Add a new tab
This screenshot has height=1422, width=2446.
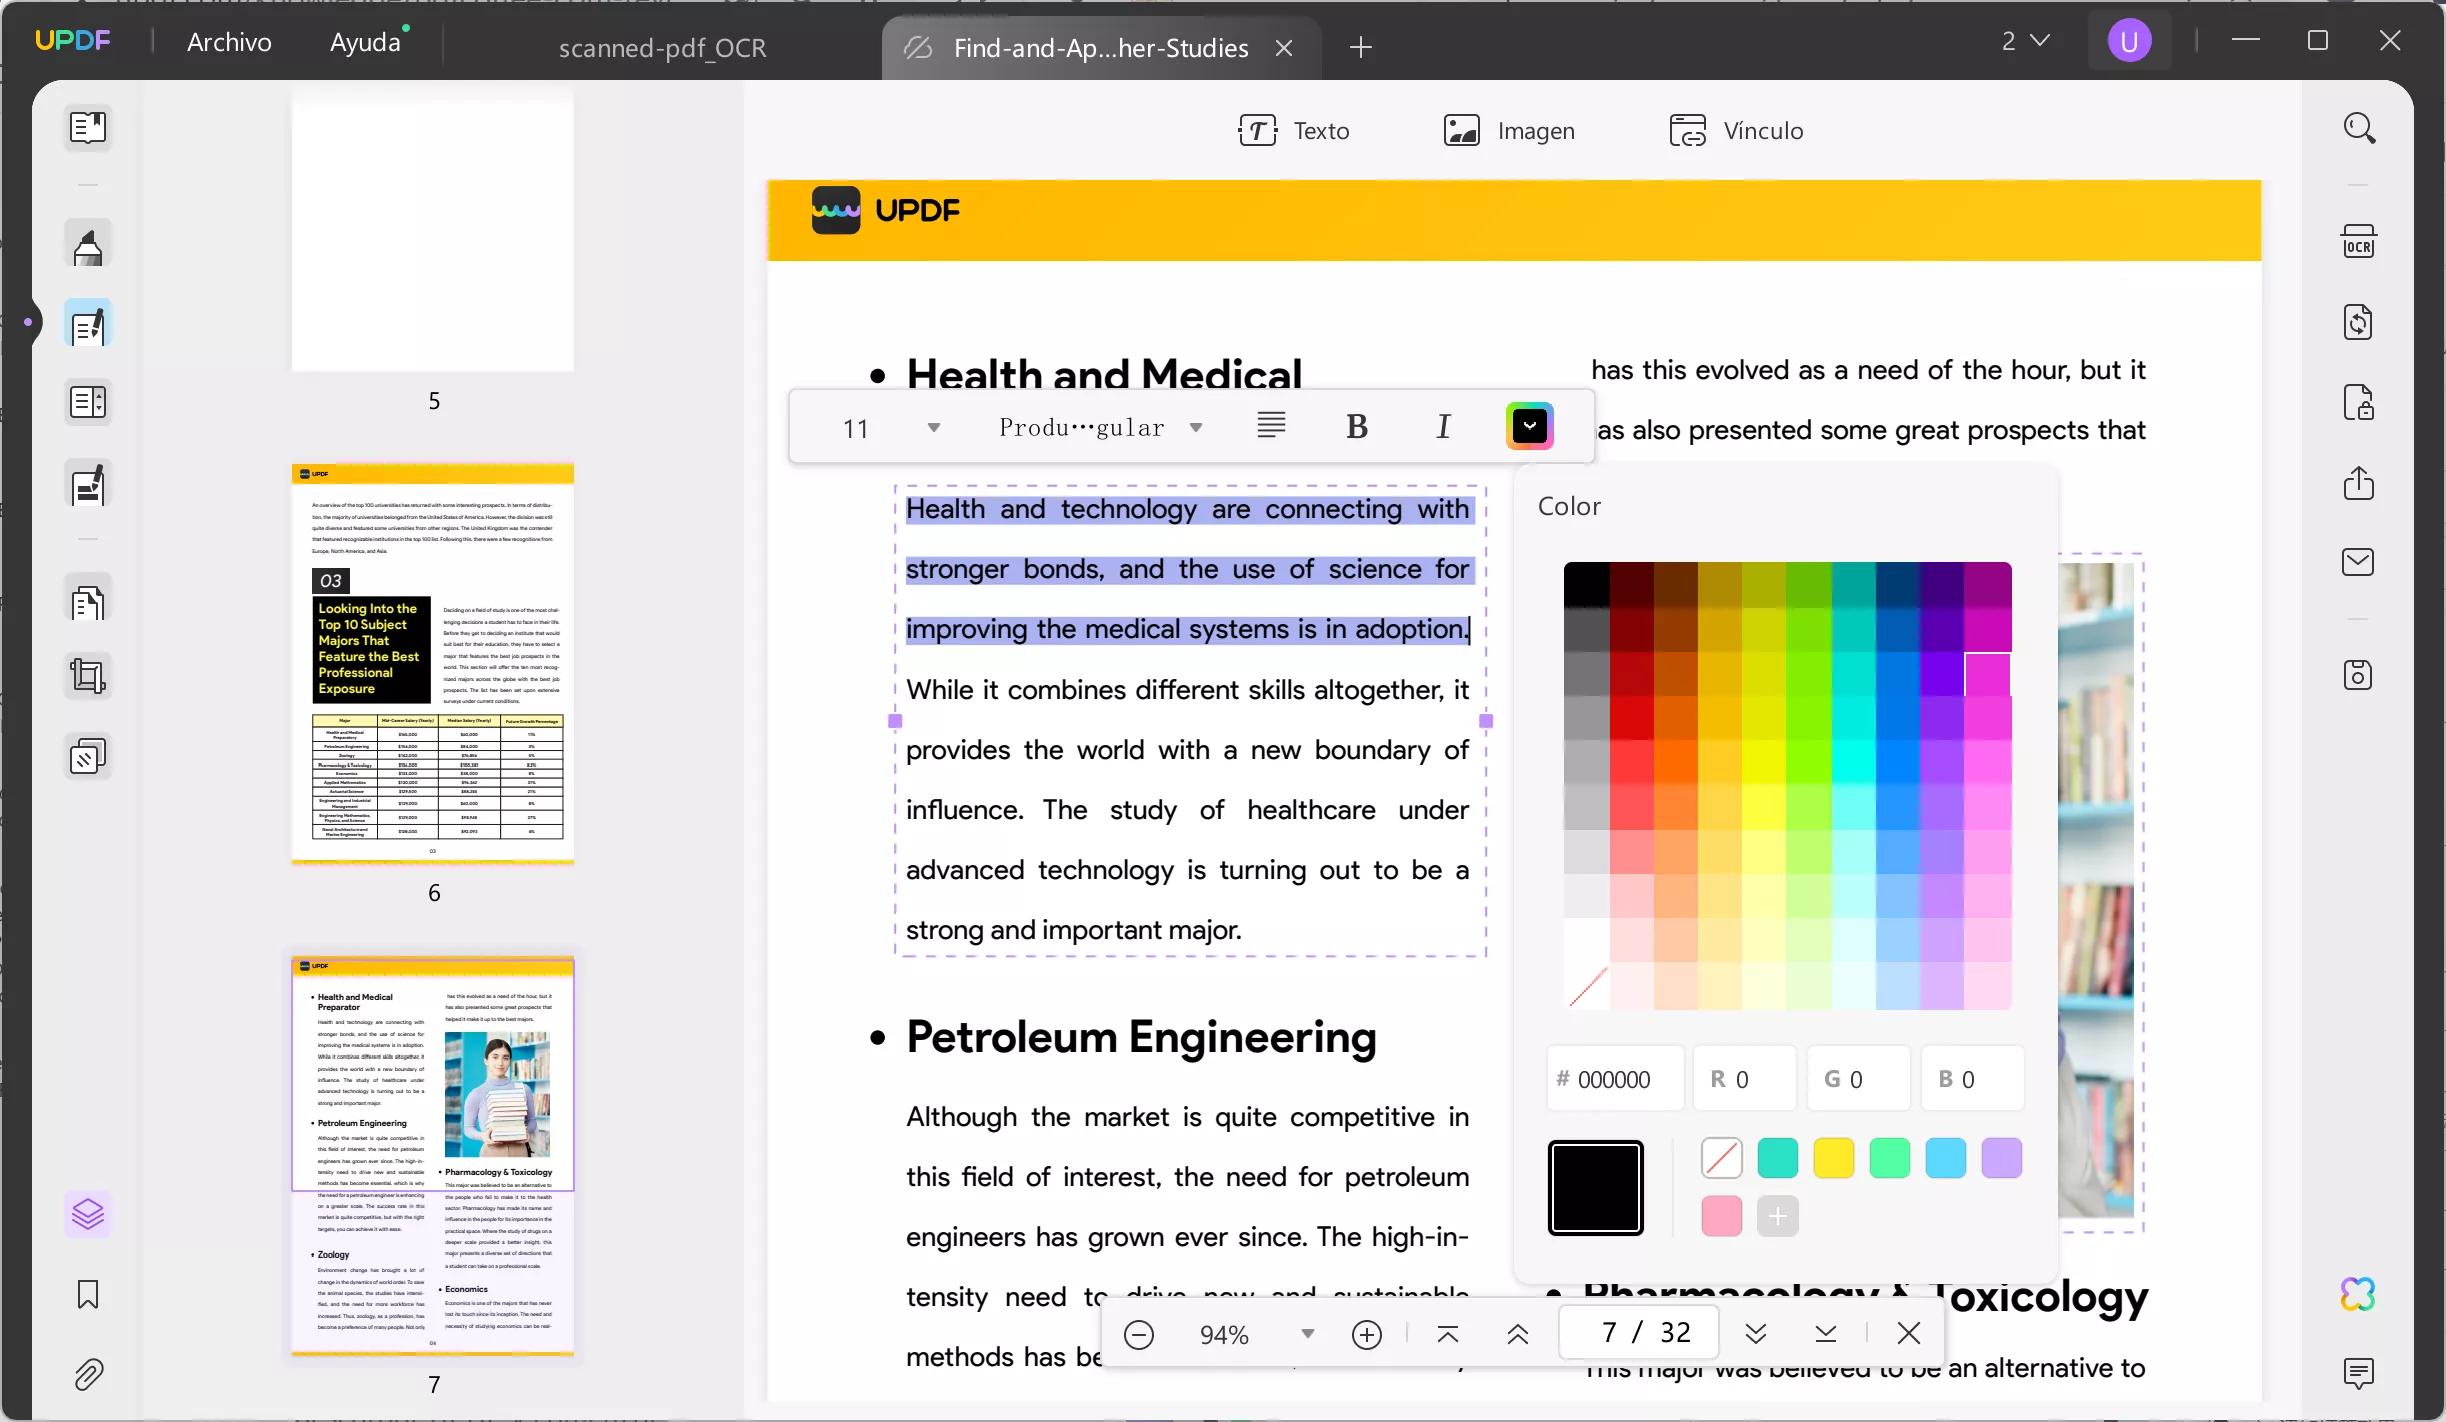click(1360, 47)
